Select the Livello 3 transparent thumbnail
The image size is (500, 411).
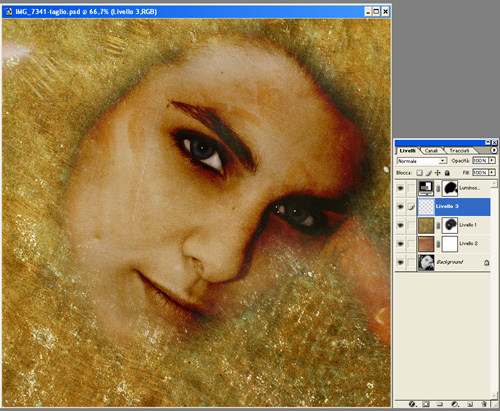(x=426, y=207)
